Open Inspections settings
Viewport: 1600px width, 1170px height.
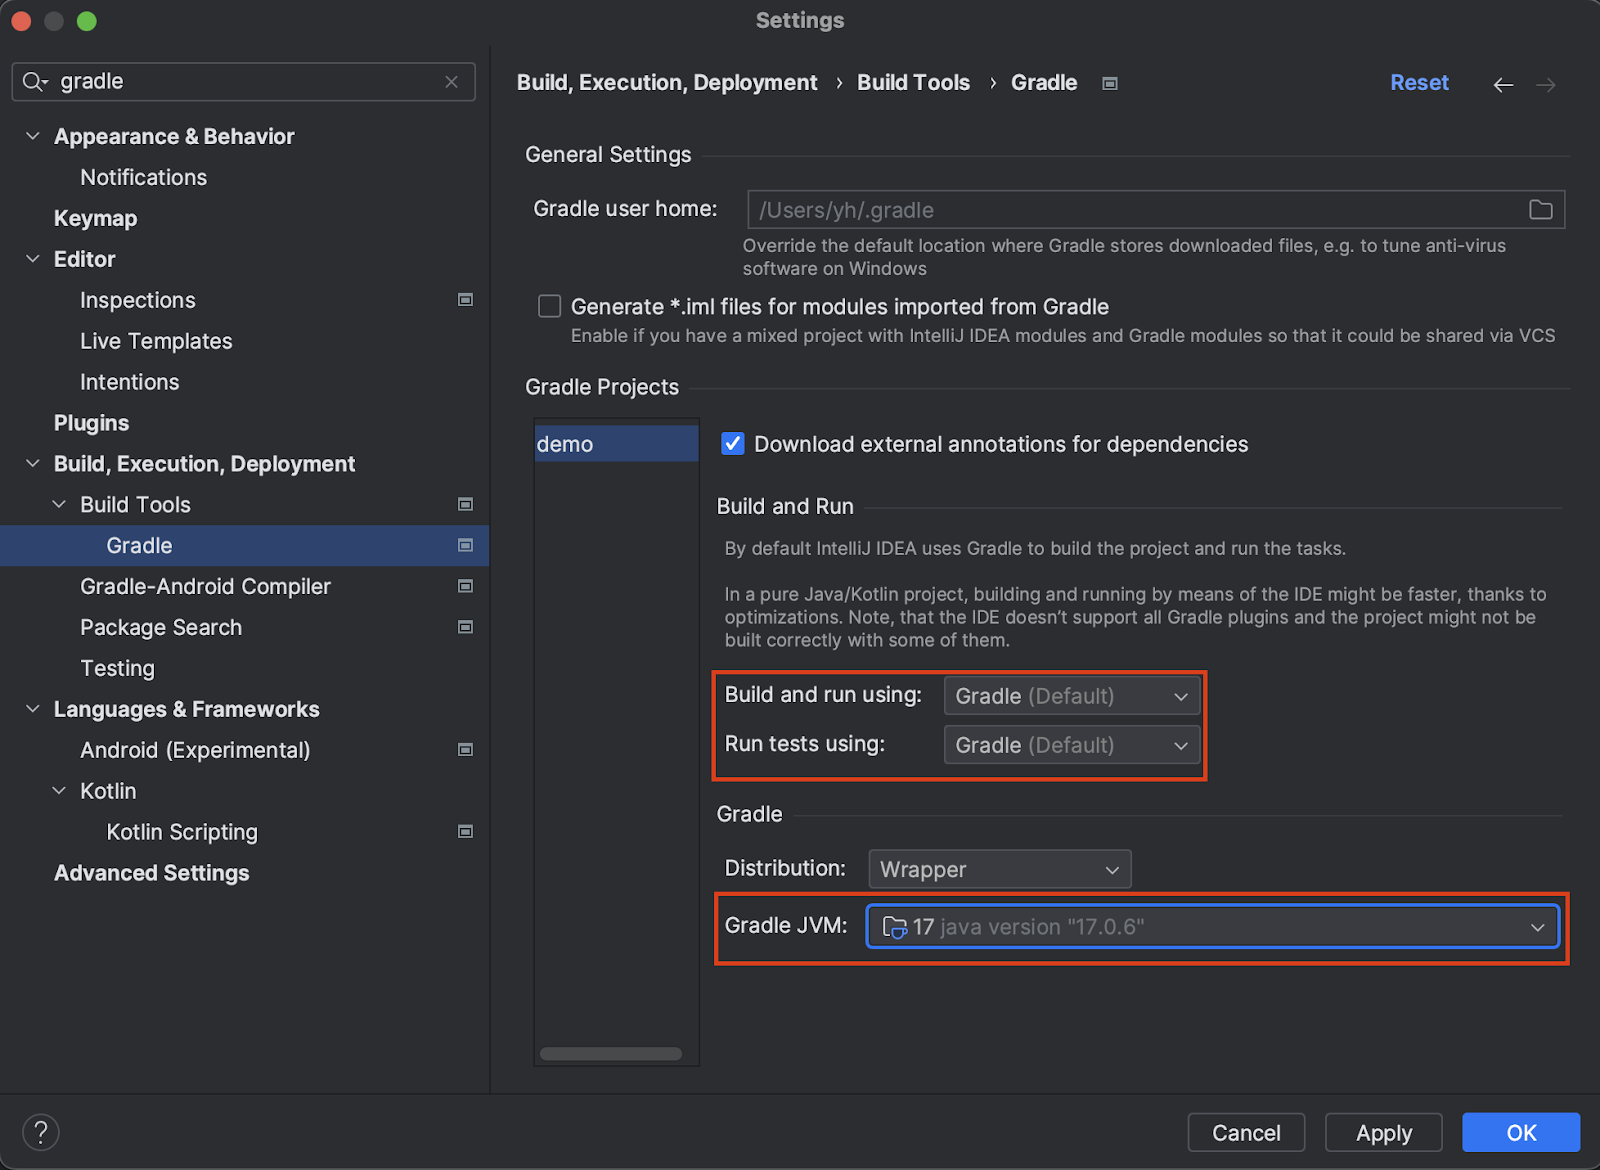click(138, 300)
